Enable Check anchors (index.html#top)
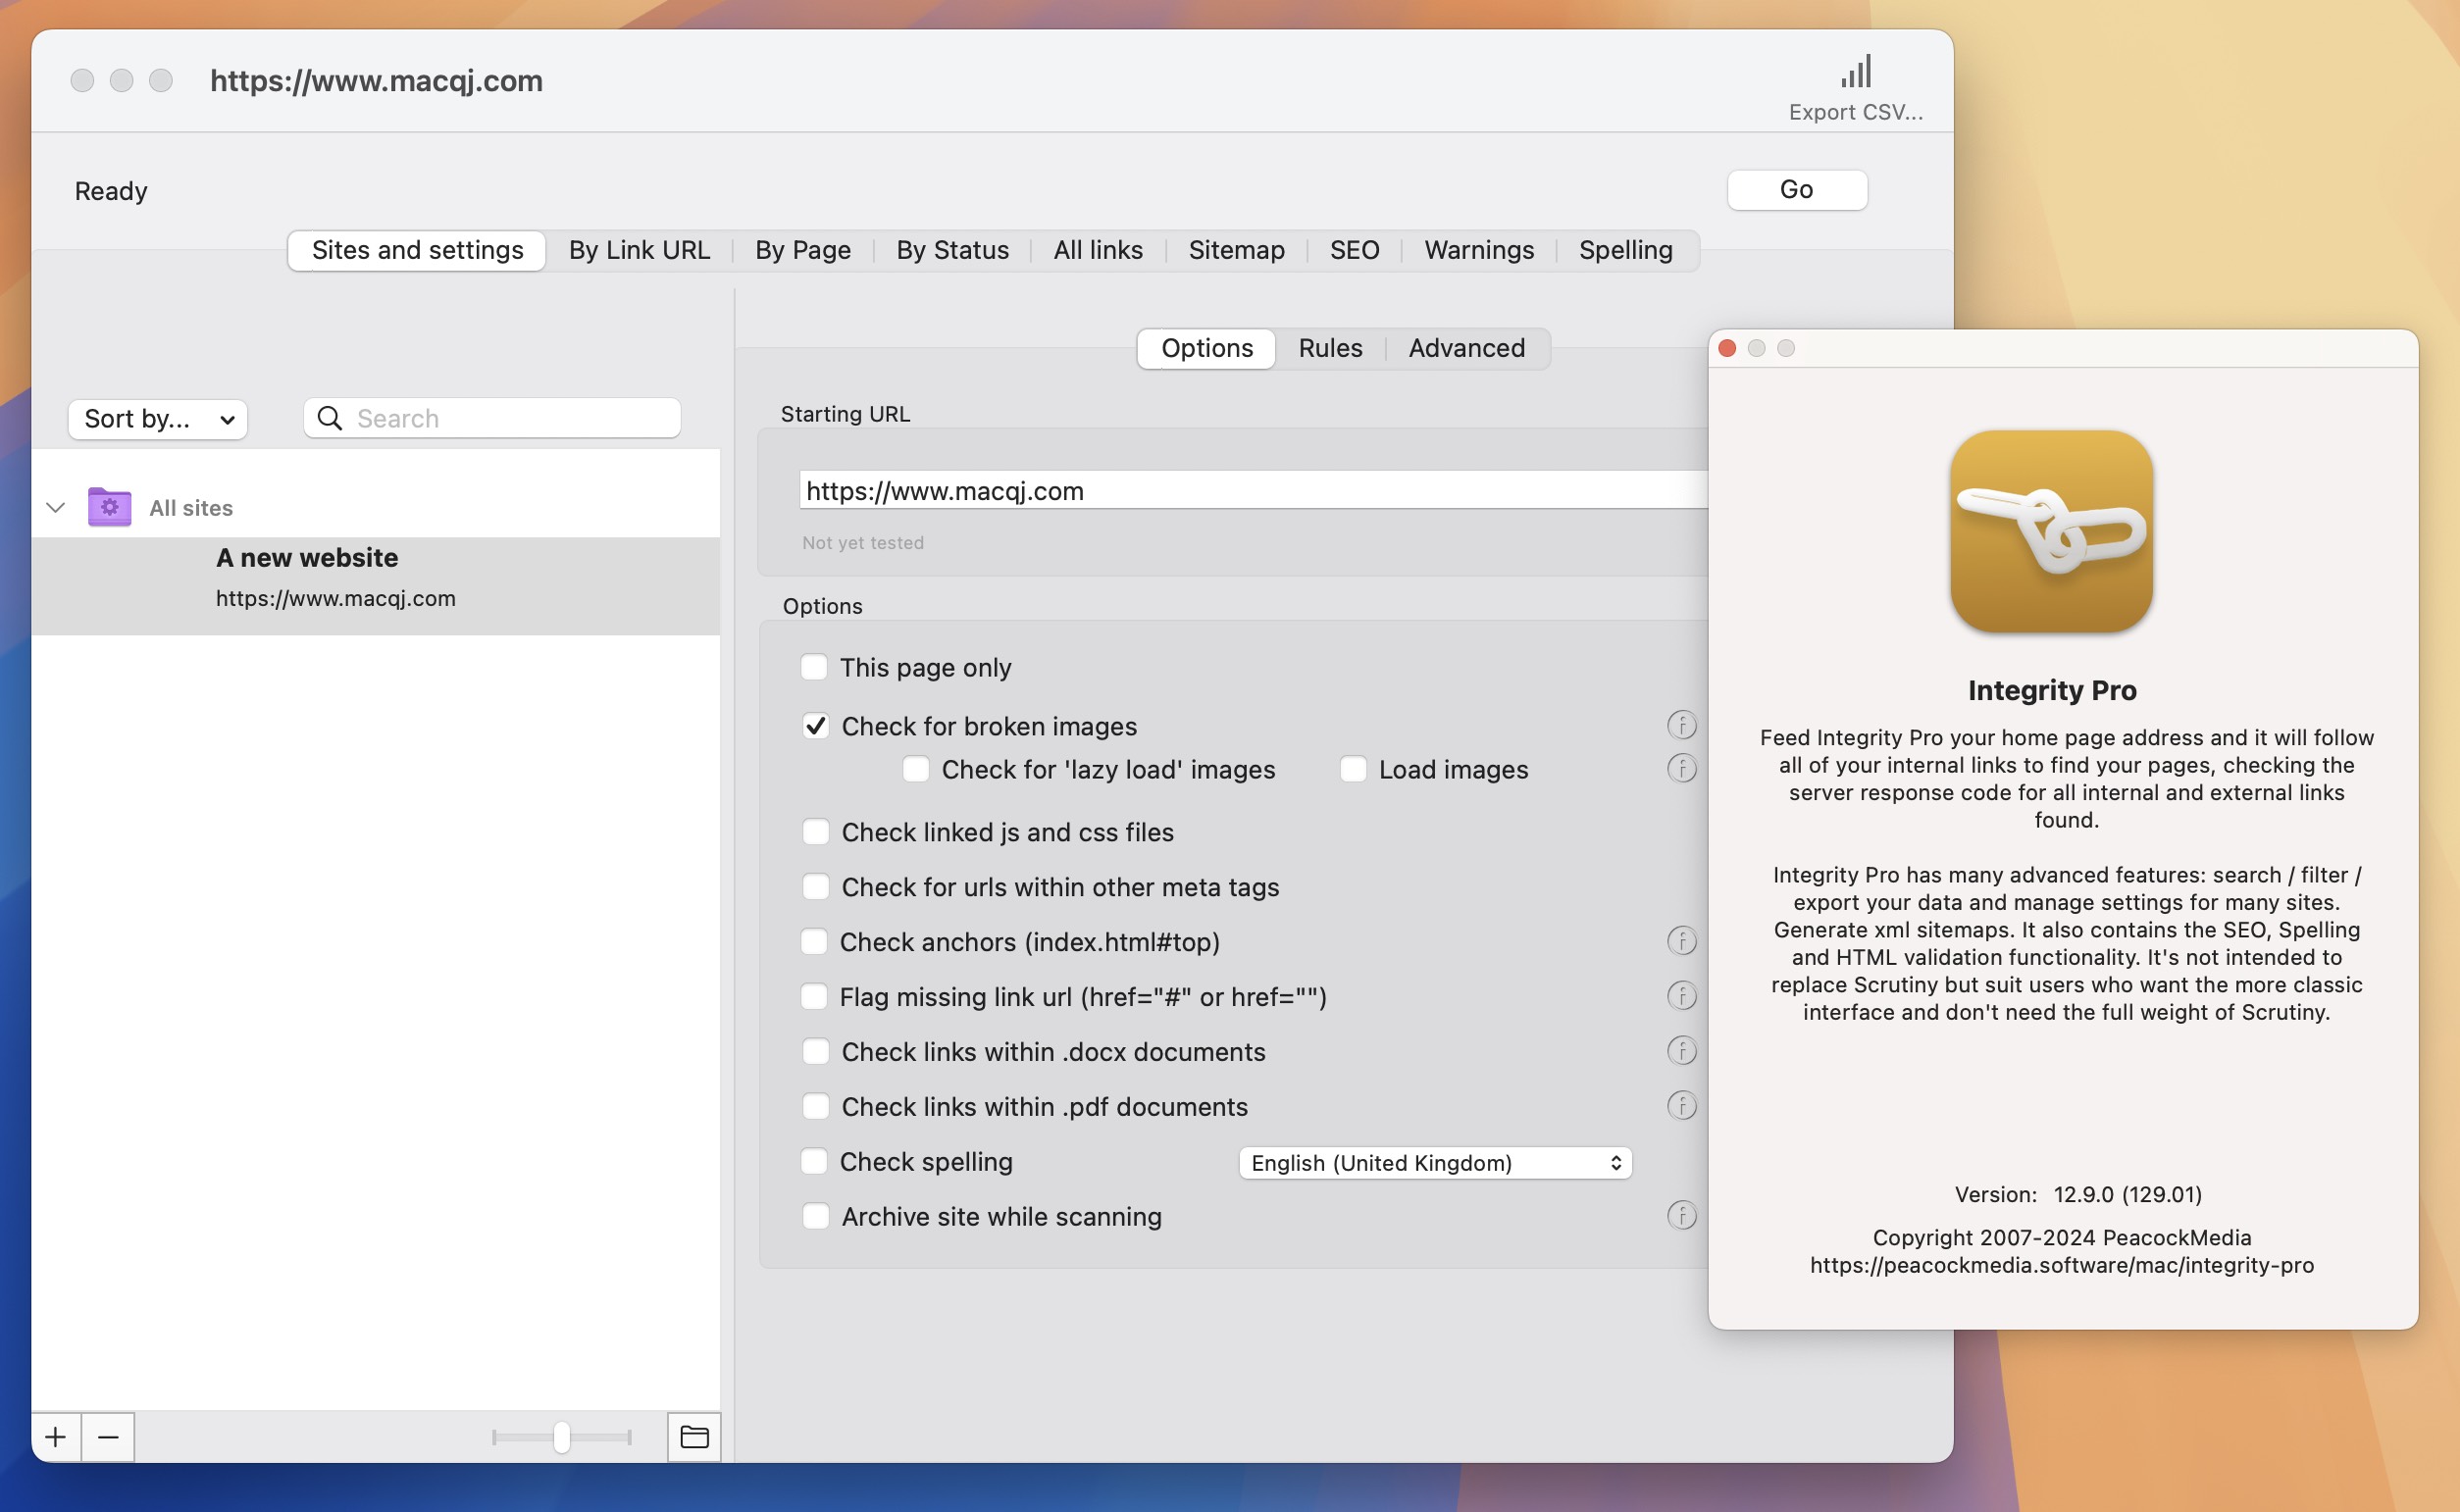 (814, 942)
